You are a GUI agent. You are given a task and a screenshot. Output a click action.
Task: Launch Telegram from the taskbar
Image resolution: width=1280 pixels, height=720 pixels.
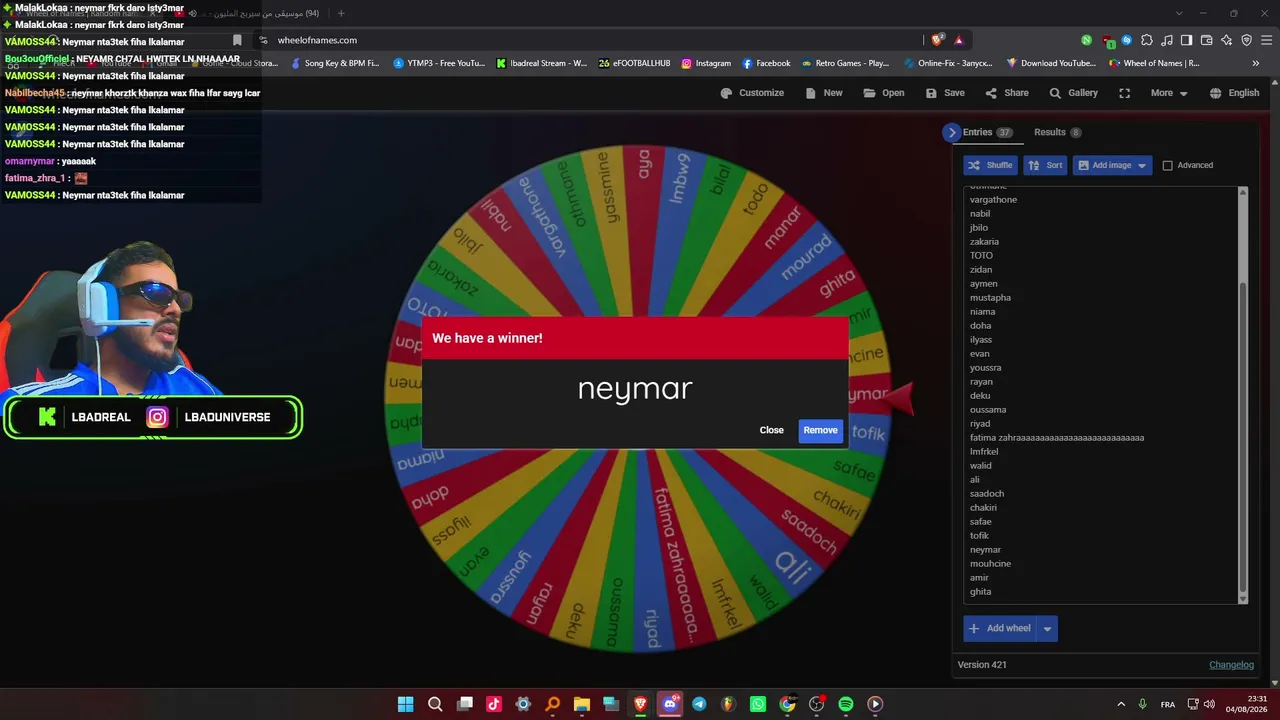(699, 704)
